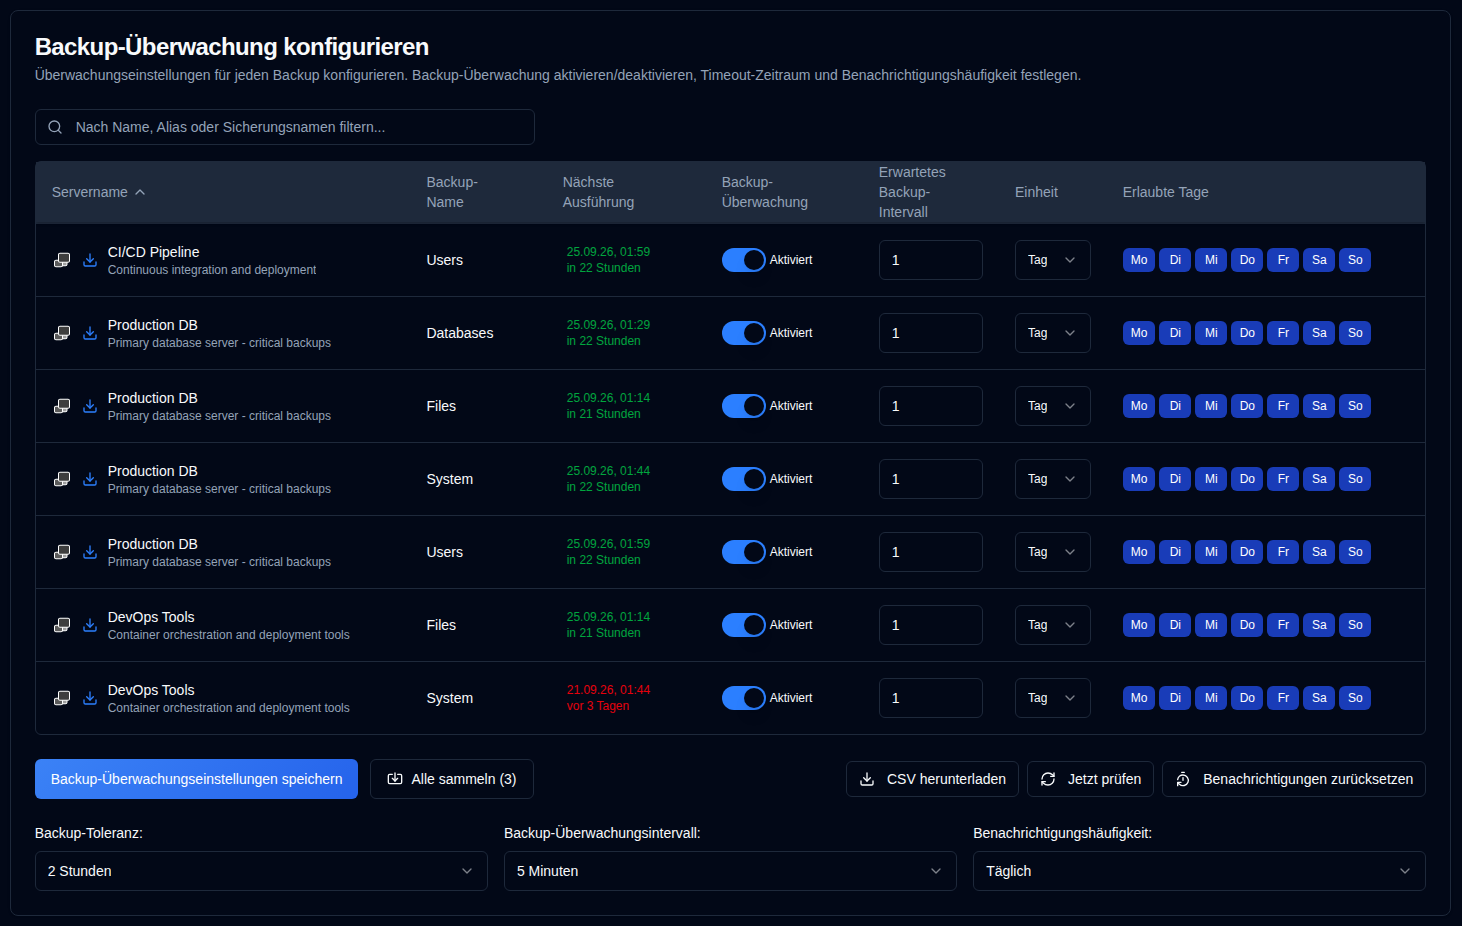Open the Backup-Toleranz dropdown
This screenshot has height=926, width=1462.
(x=261, y=871)
